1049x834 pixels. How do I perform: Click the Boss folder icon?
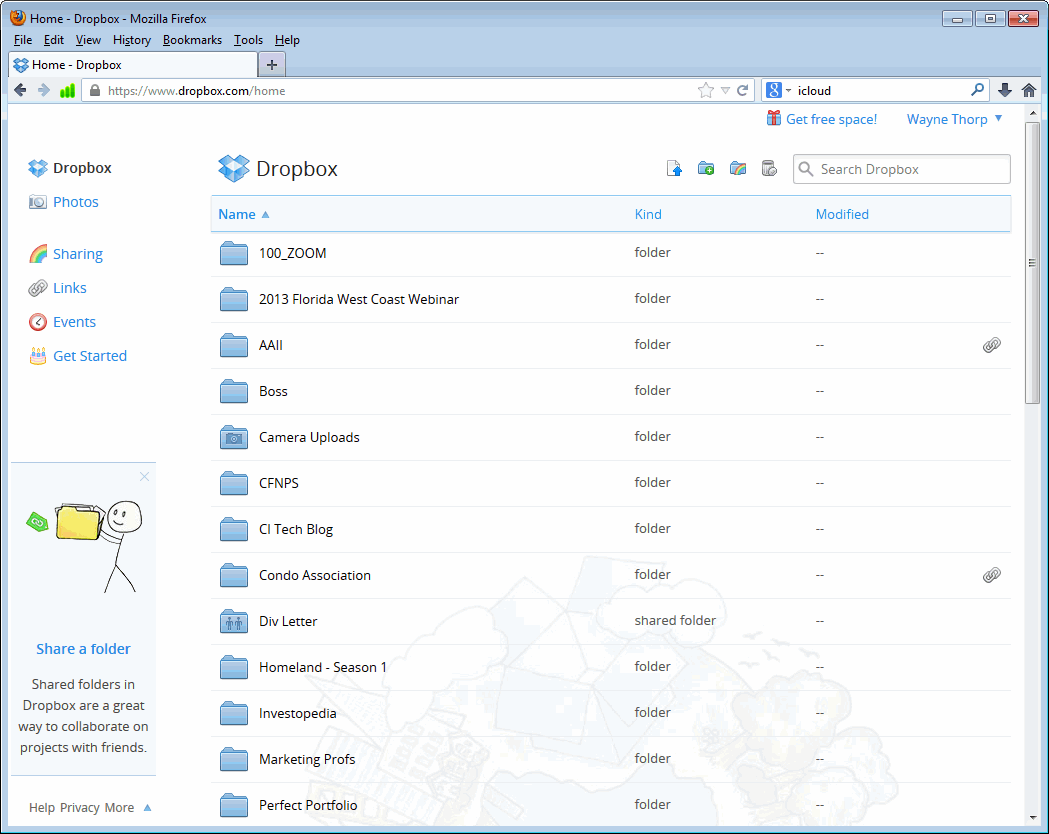[x=234, y=391]
